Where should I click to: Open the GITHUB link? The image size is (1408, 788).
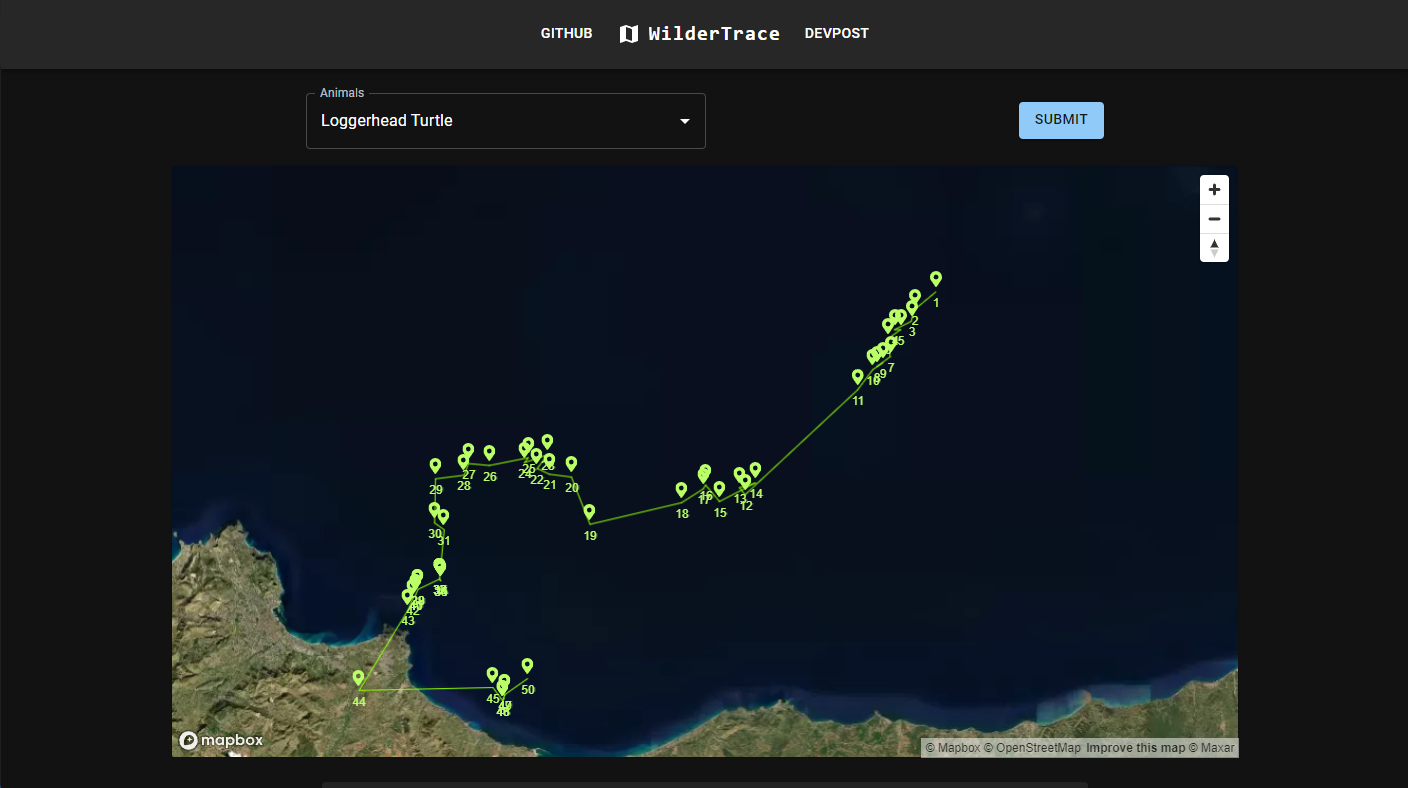pyautogui.click(x=566, y=34)
